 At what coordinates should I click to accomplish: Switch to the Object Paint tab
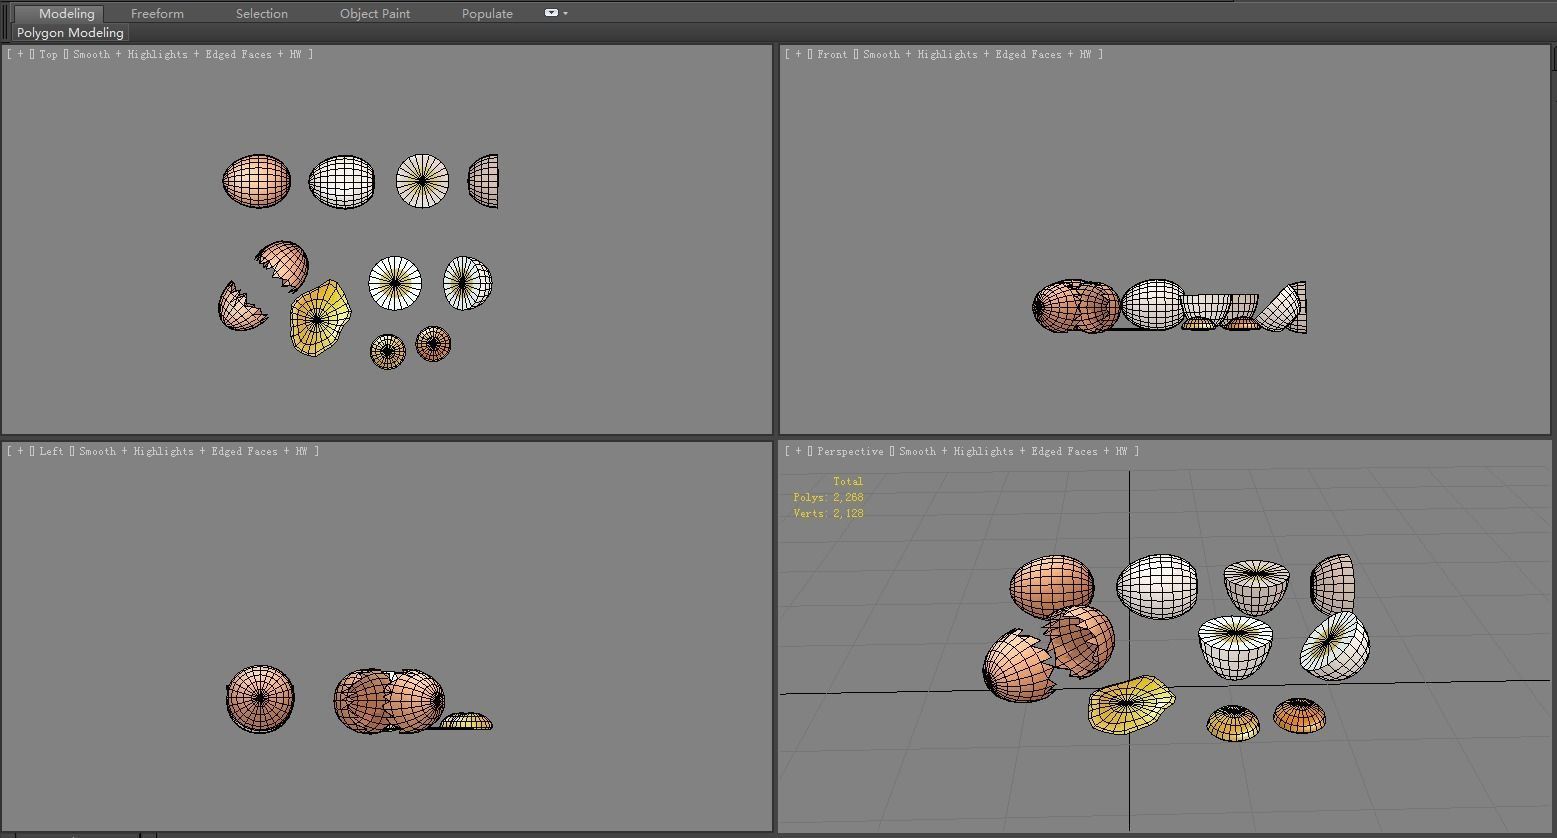(375, 14)
